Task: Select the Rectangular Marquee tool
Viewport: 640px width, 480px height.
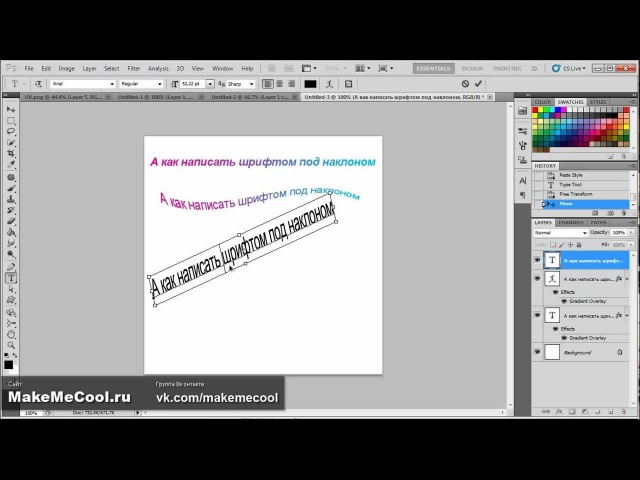Action: [11, 121]
